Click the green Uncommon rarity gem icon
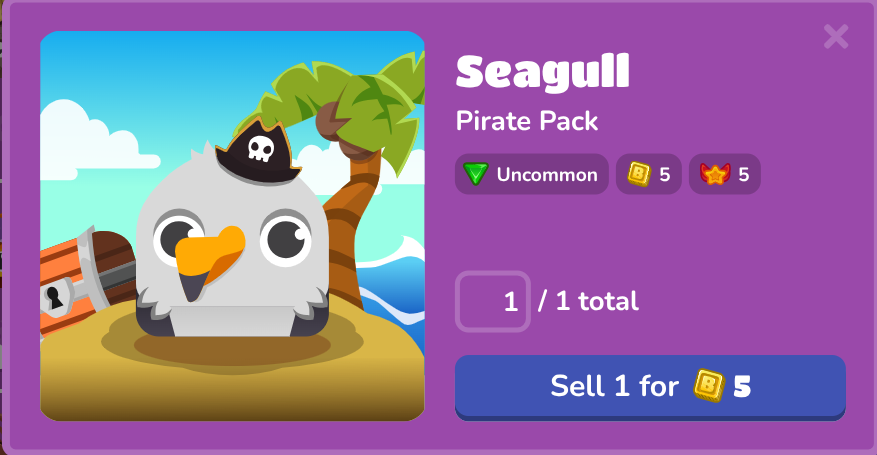The width and height of the screenshot is (877, 455). 476,174
